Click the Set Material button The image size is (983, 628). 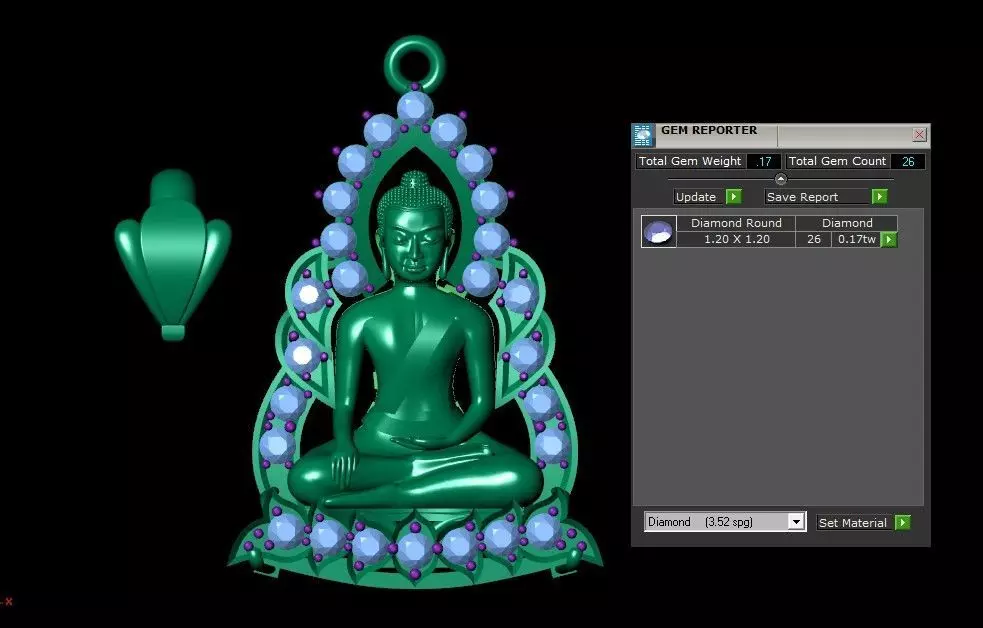point(855,523)
